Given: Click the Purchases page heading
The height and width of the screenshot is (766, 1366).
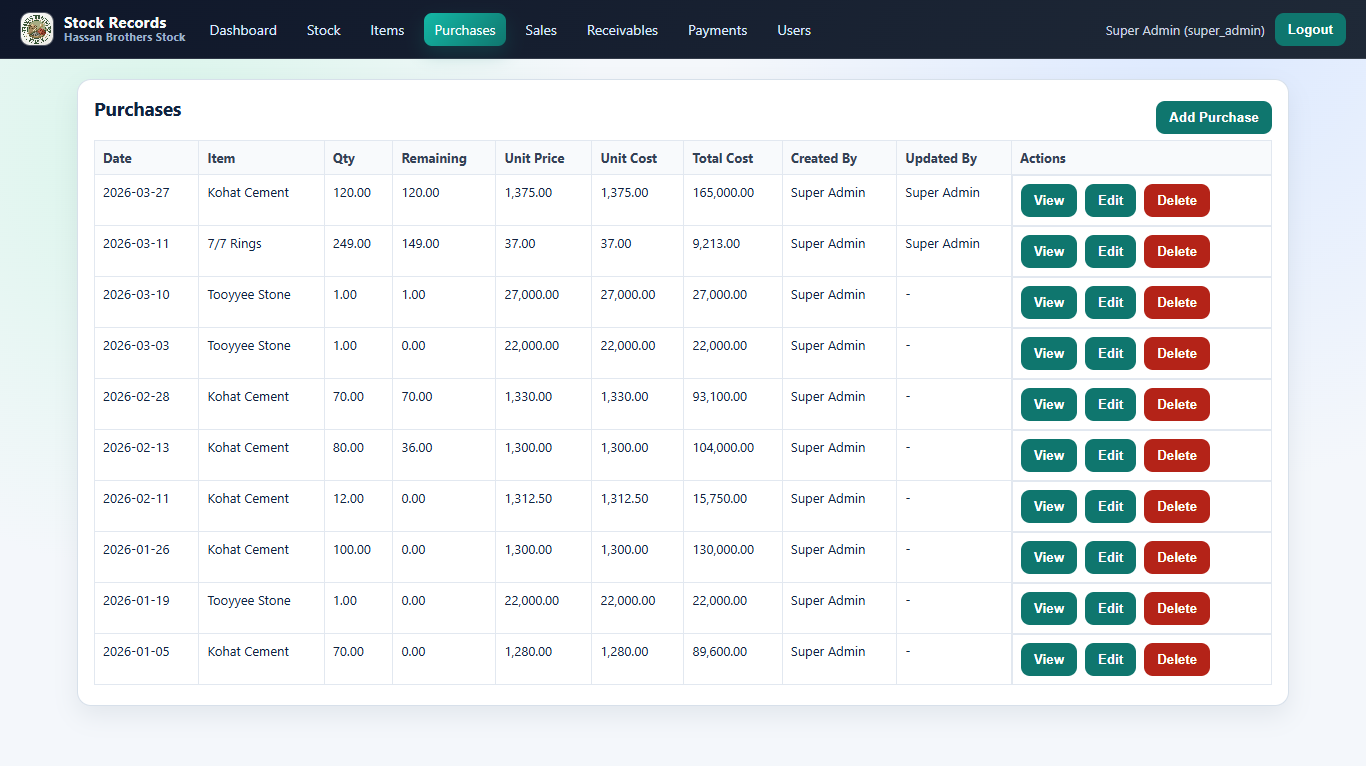Looking at the screenshot, I should [x=138, y=110].
